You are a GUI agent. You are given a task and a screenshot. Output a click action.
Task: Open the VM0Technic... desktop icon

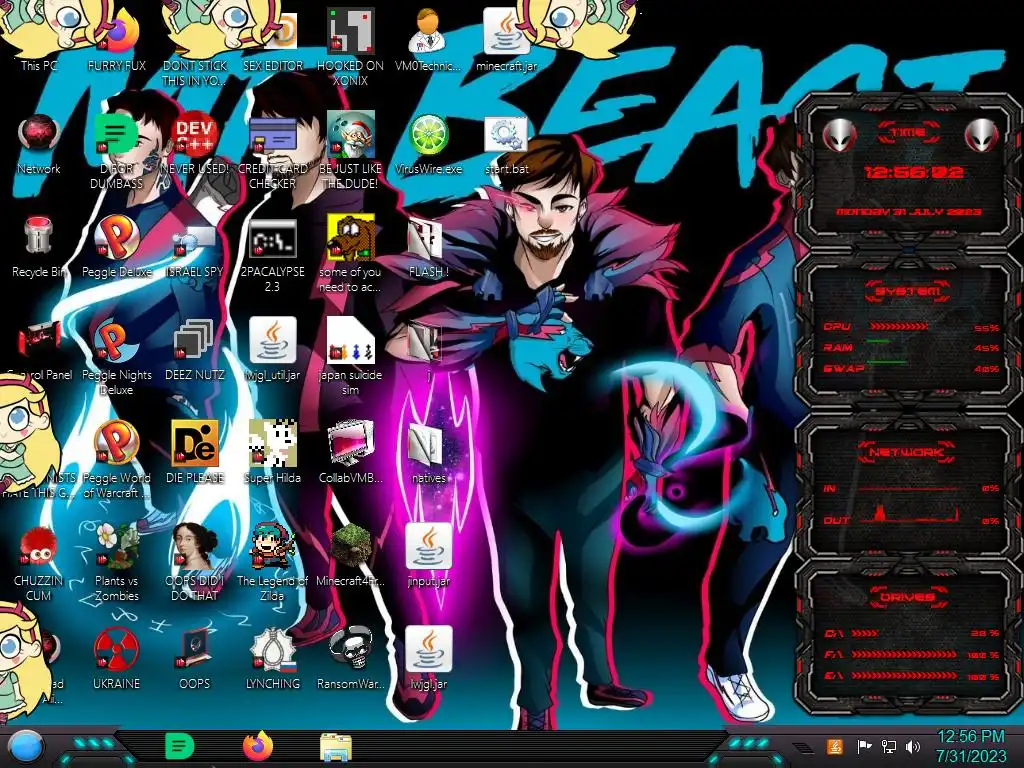[x=428, y=39]
